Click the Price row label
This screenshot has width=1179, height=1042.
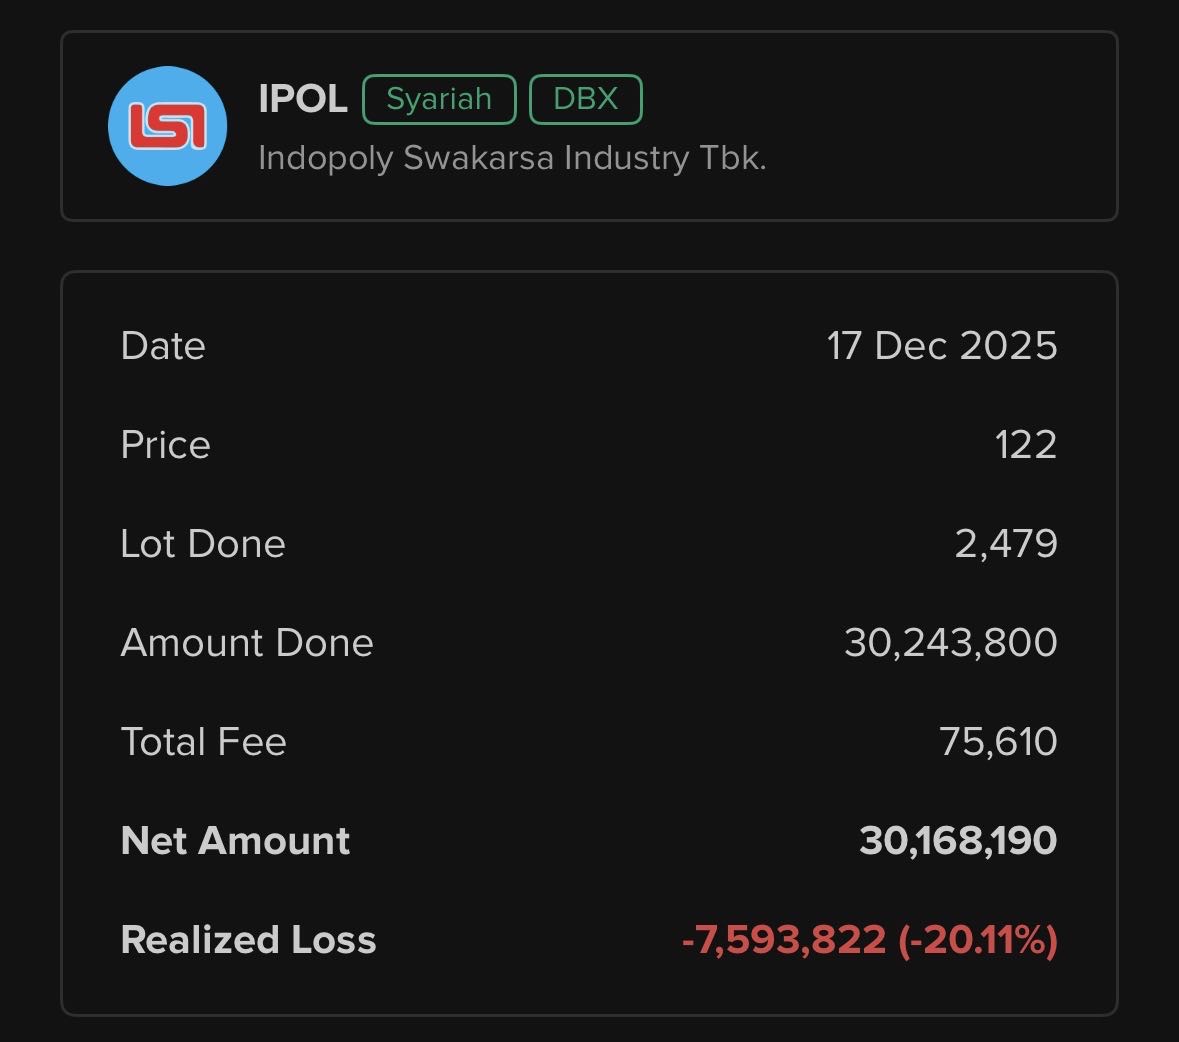pos(165,445)
